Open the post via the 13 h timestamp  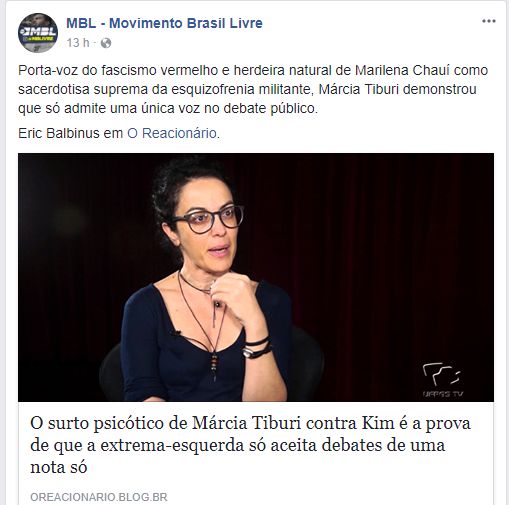[x=78, y=43]
